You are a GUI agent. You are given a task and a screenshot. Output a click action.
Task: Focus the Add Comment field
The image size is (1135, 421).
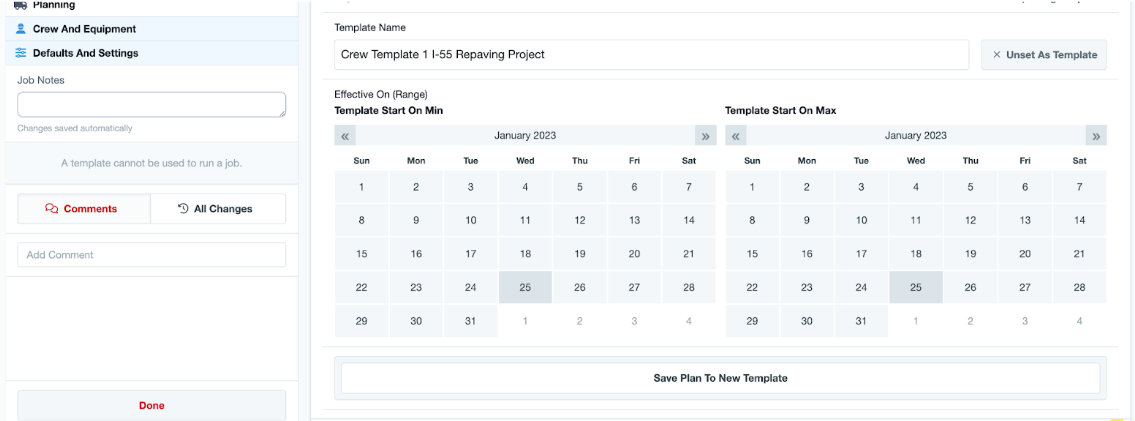pos(151,255)
